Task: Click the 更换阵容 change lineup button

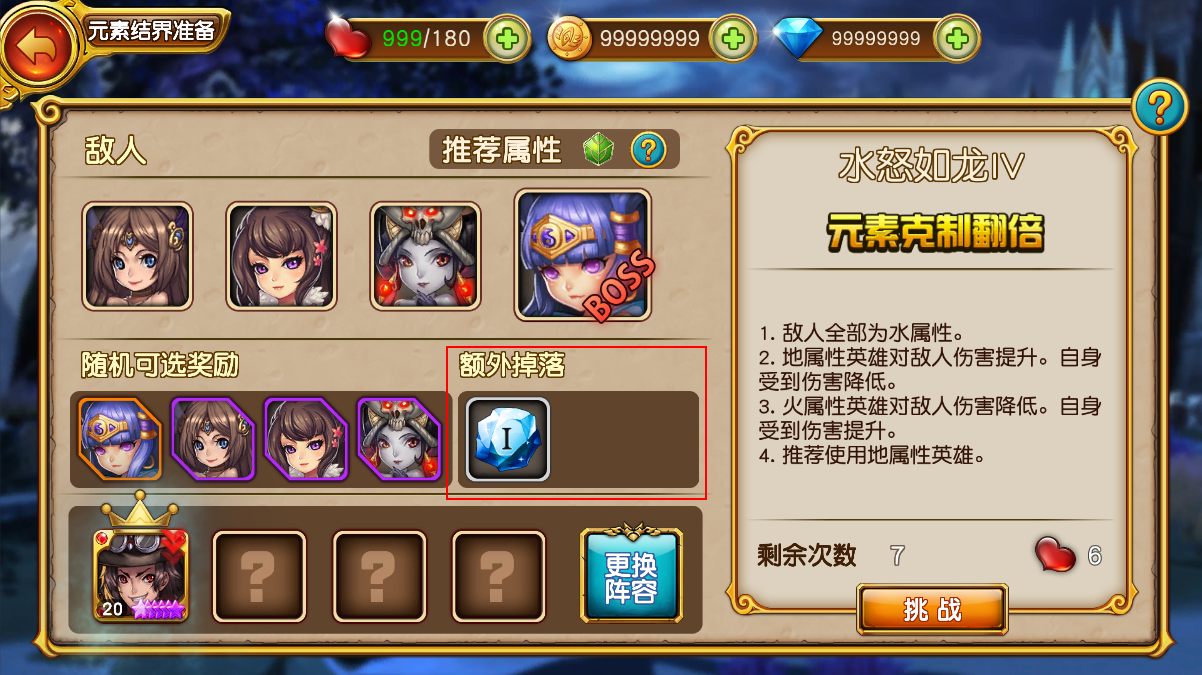Action: coord(631,577)
